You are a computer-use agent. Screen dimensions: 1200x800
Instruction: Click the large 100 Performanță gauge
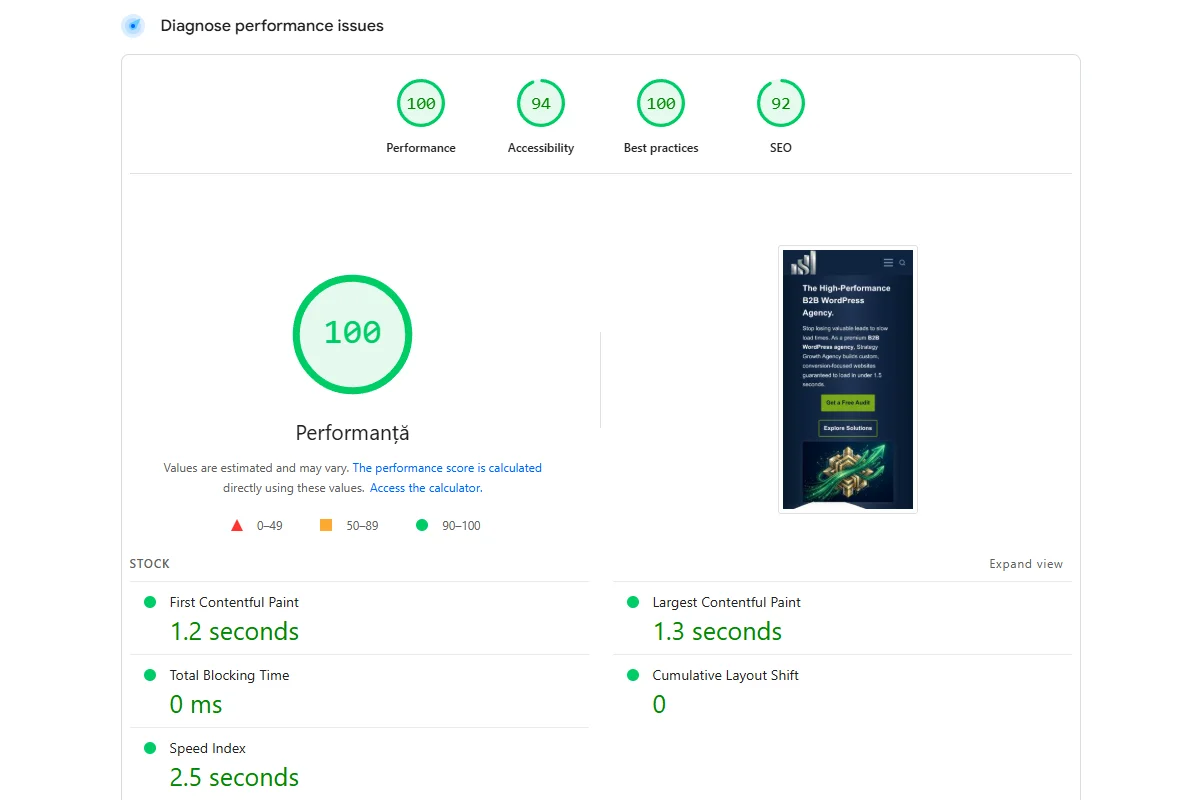[x=352, y=333]
